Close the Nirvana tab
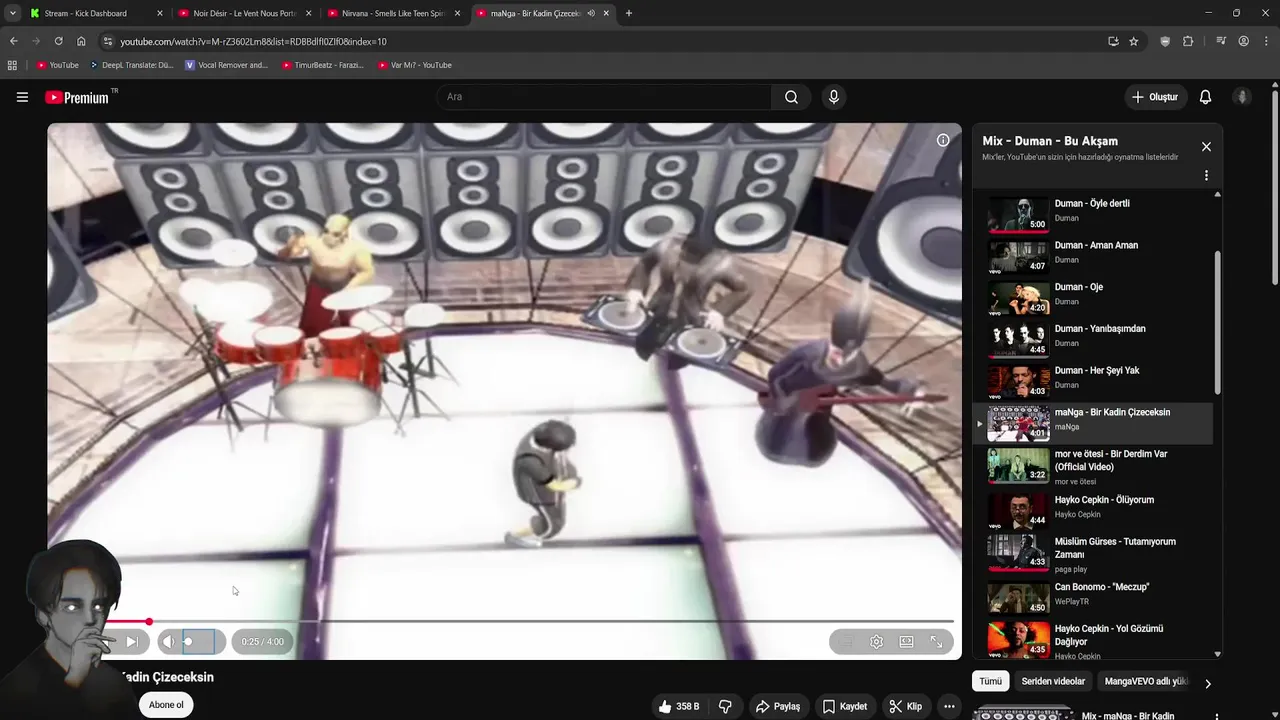The image size is (1280, 720). 457,13
